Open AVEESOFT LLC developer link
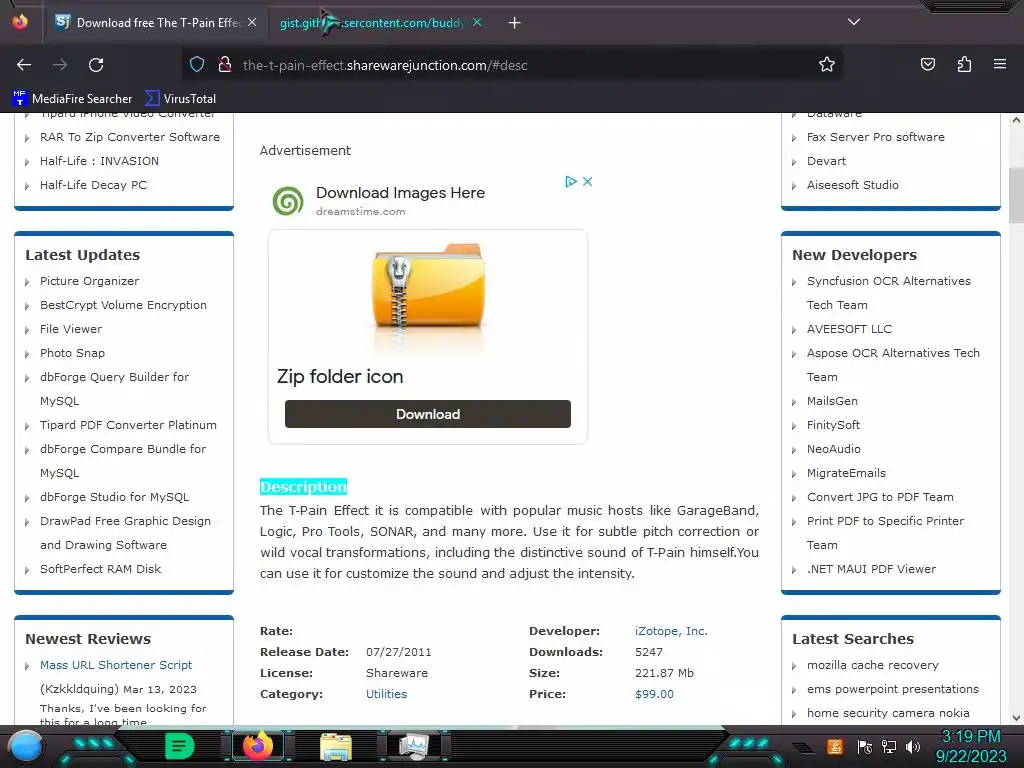 (849, 328)
